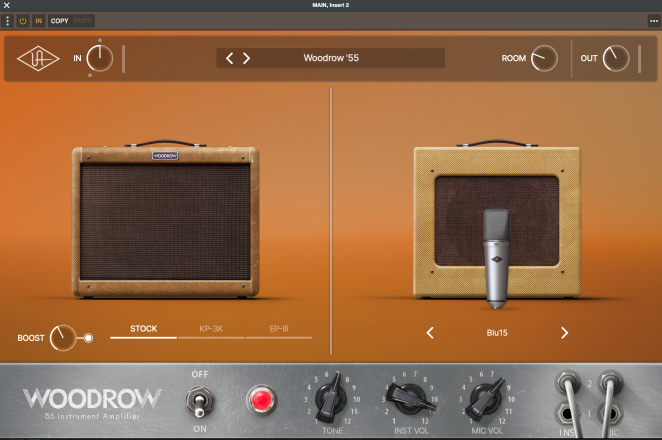Go to previous preset with left arrow
Screen dimensions: 662x440
click(x=230, y=58)
